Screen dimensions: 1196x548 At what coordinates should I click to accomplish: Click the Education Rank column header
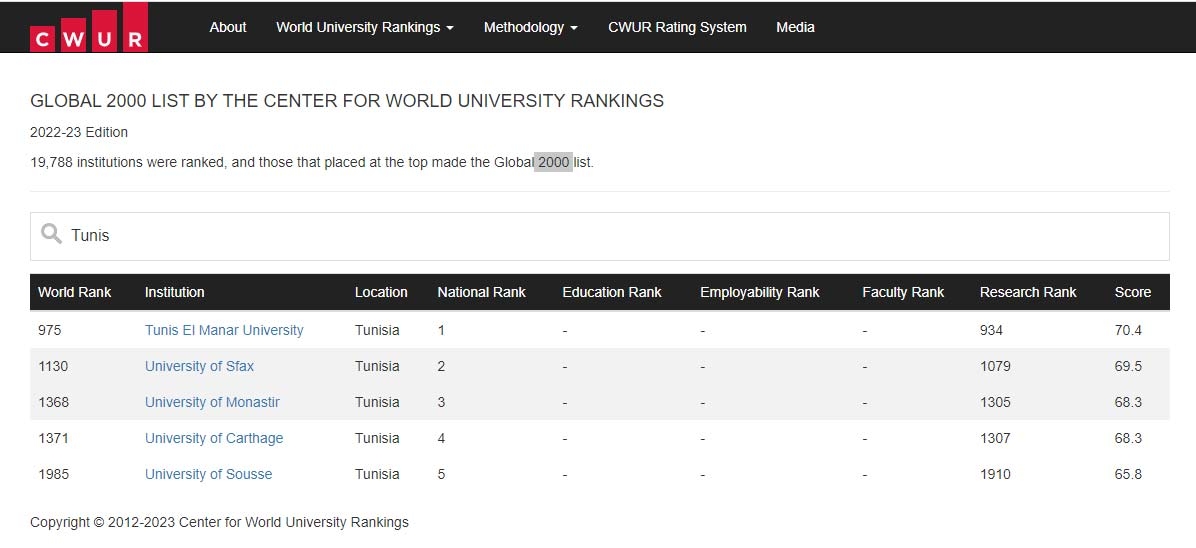pyautogui.click(x=612, y=292)
